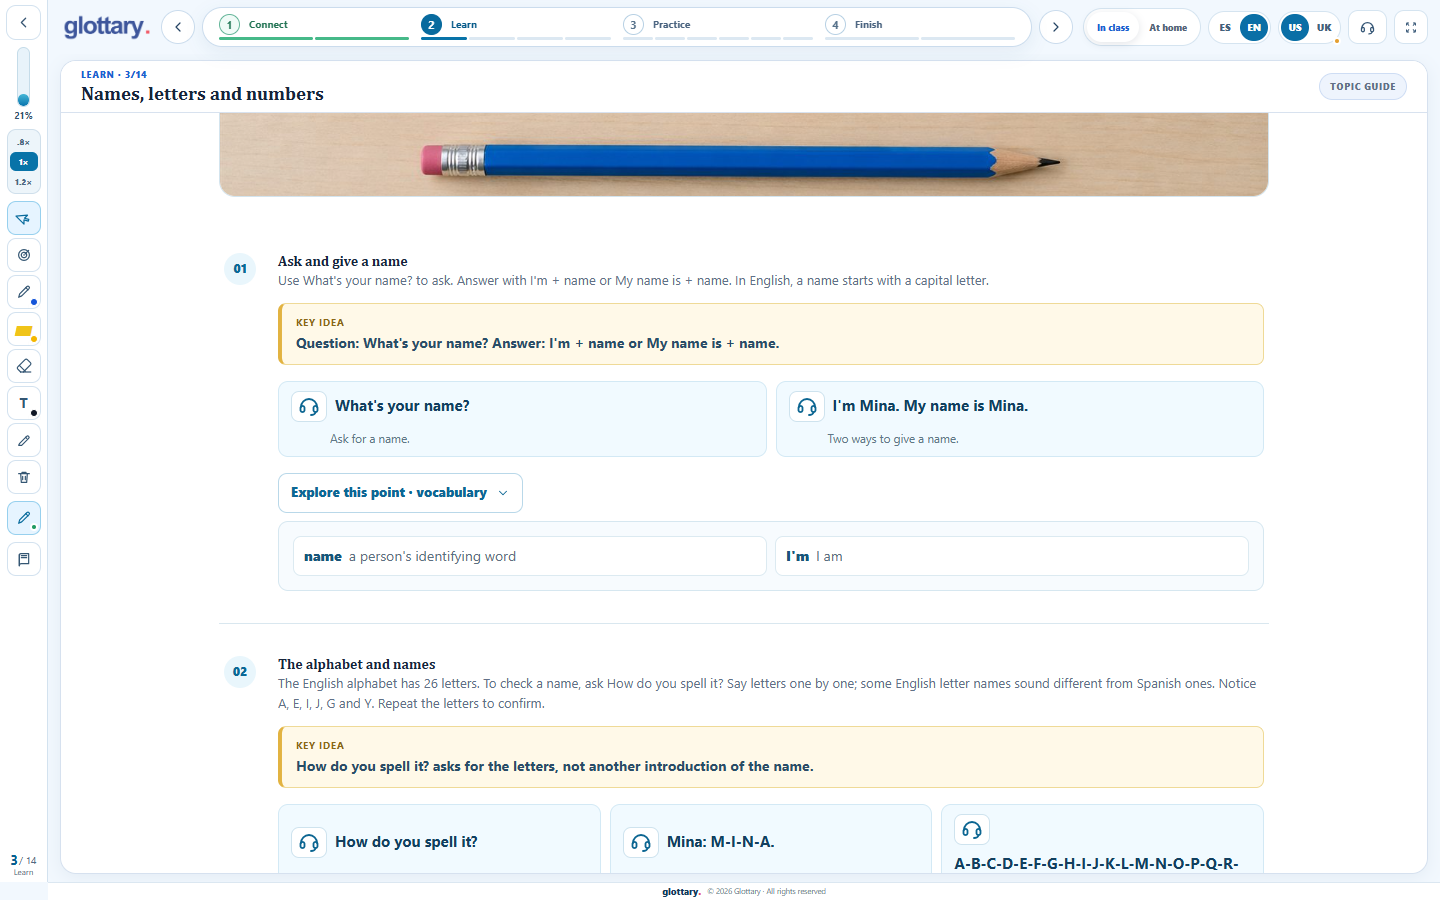1440x900 pixels.
Task: Click the headphones icon in the top bar
Action: click(1367, 27)
